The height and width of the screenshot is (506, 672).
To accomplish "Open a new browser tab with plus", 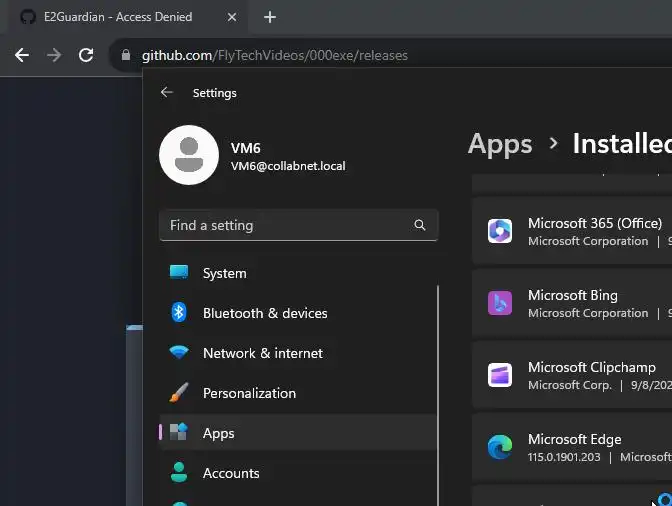I will (x=270, y=17).
